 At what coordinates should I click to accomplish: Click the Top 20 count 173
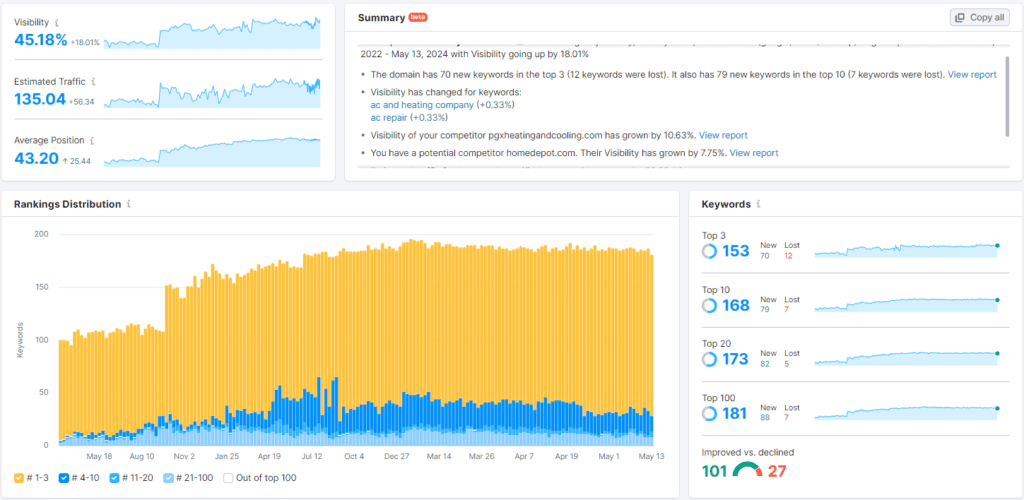pyautogui.click(x=735, y=359)
